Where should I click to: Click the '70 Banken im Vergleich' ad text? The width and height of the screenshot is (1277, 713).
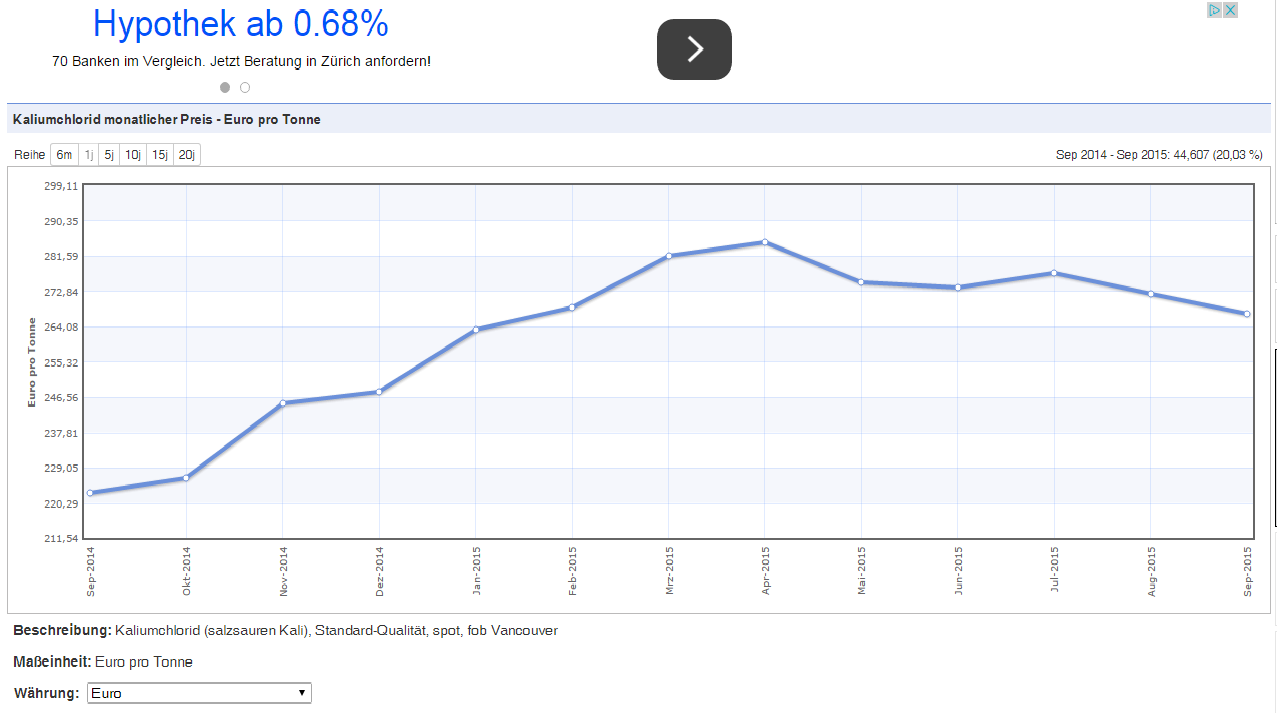click(x=241, y=61)
